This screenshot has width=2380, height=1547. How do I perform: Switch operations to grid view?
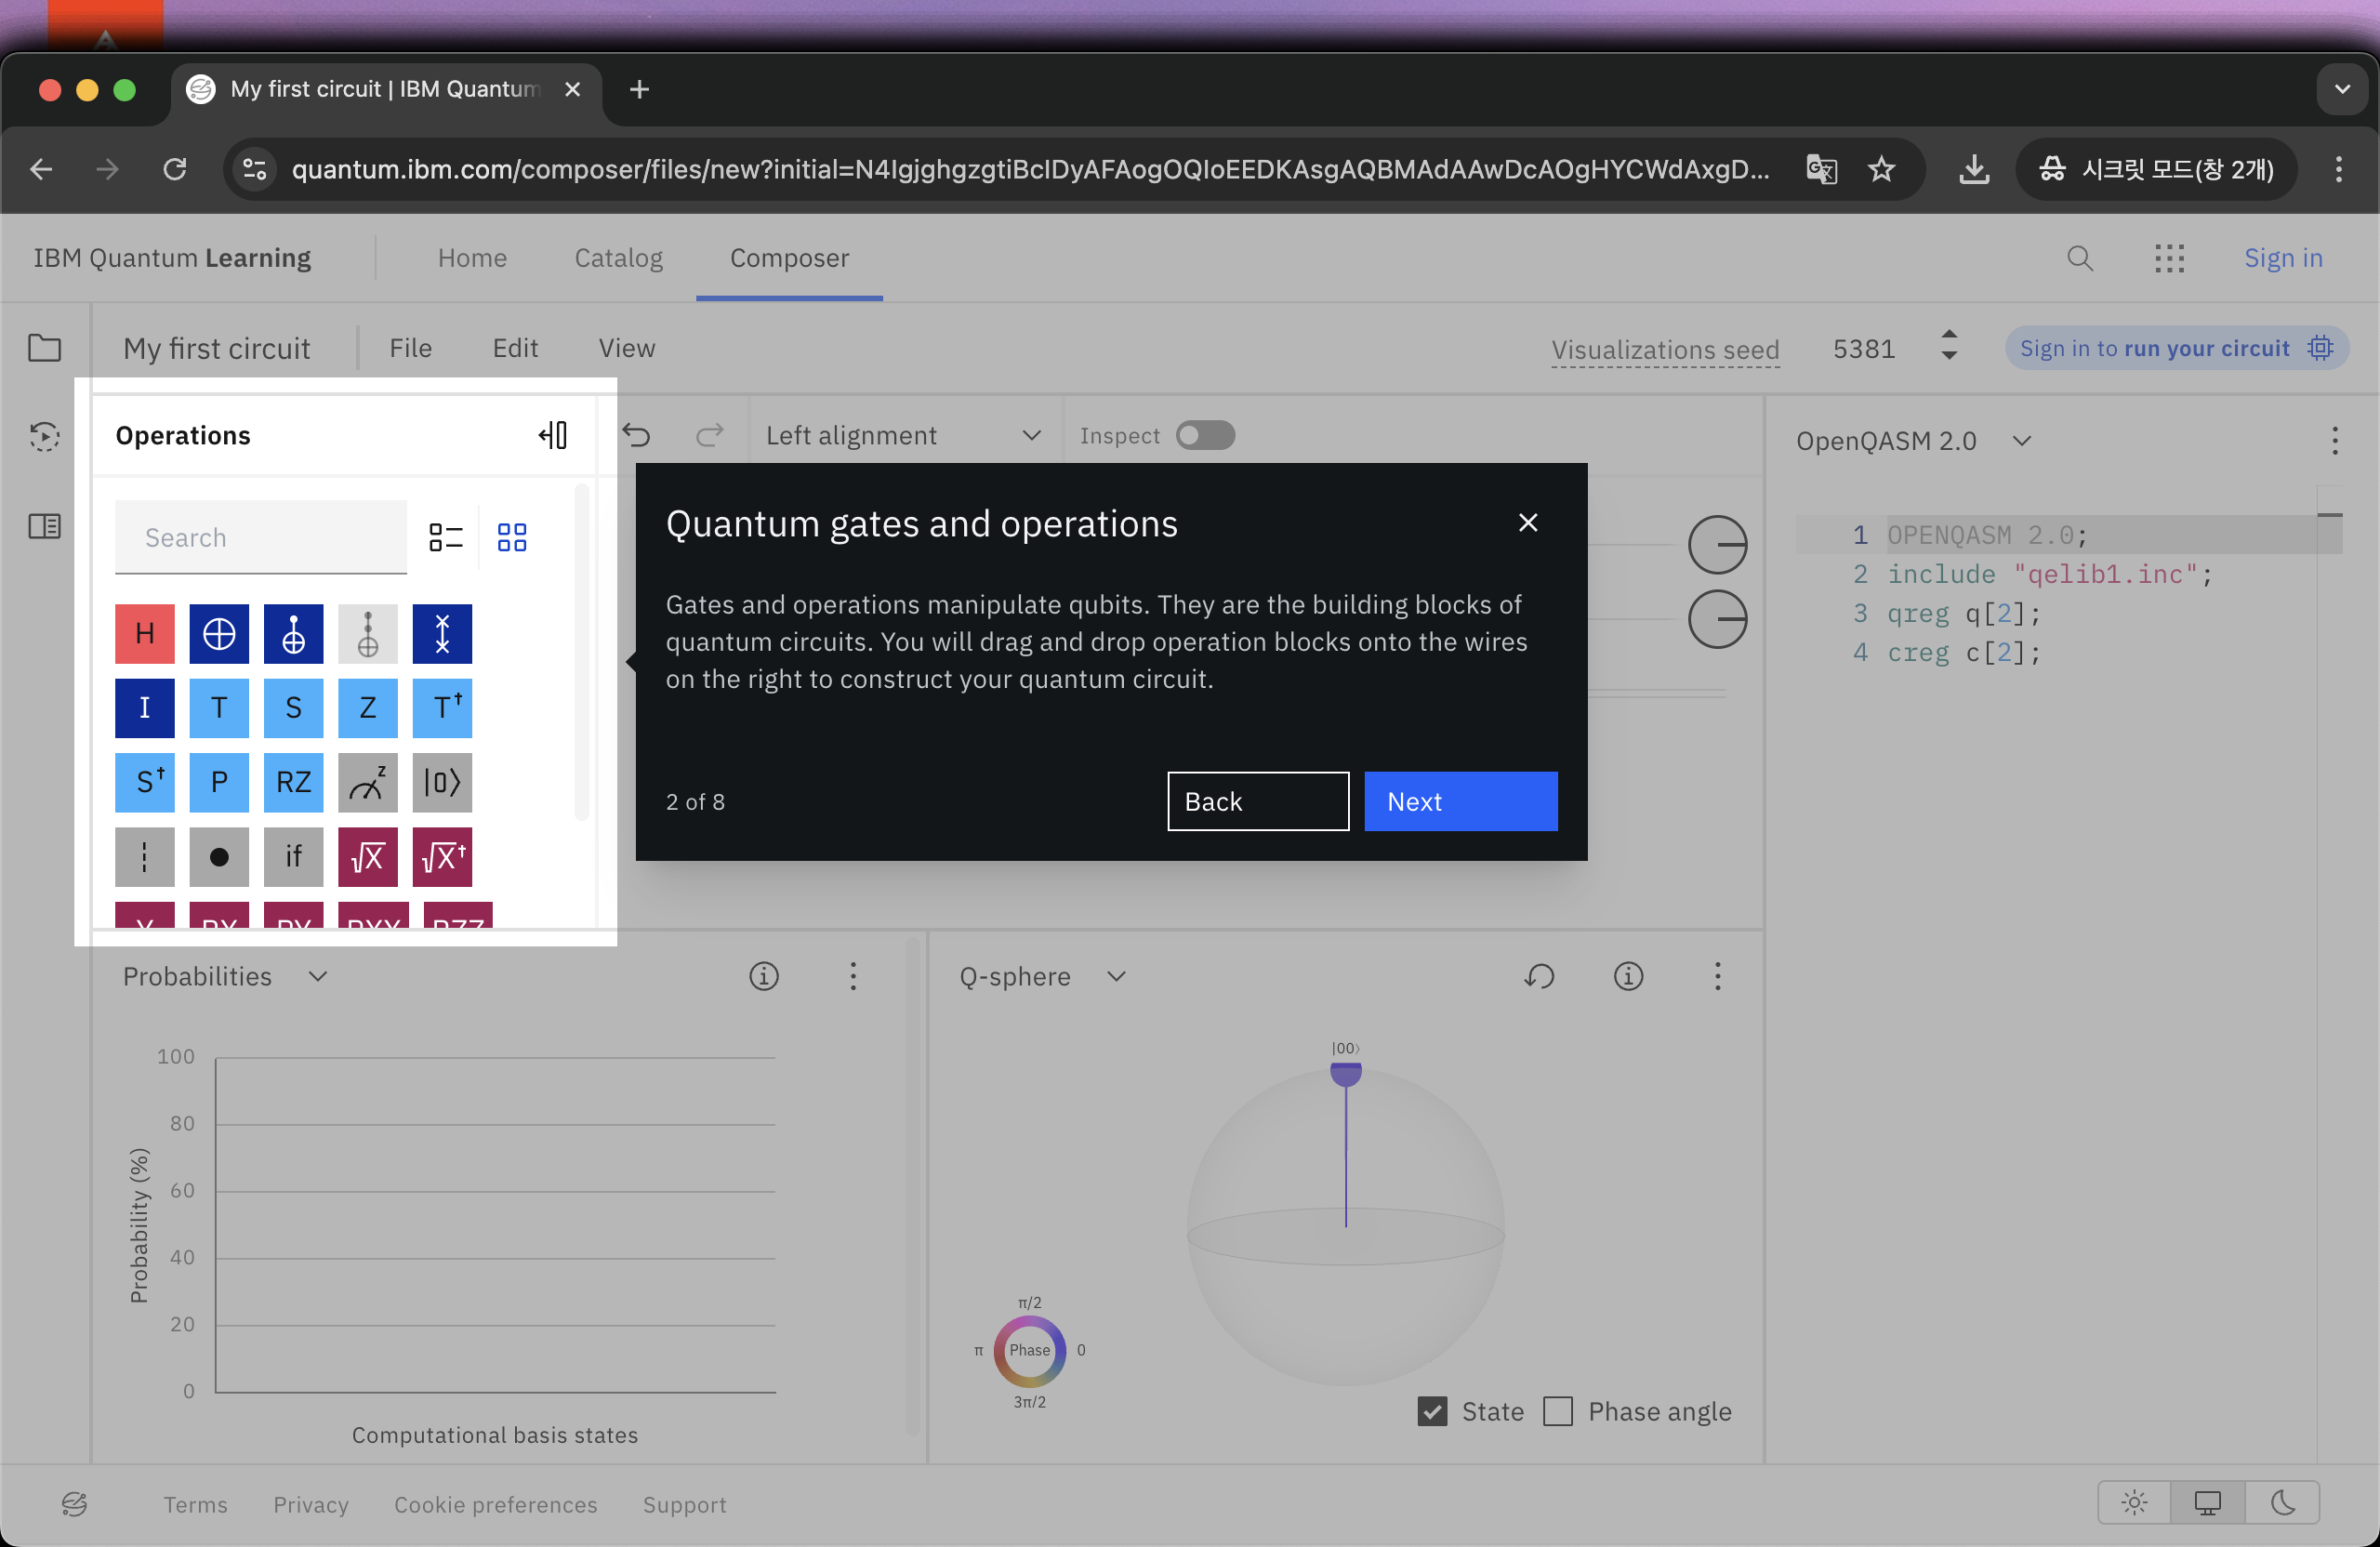pos(512,538)
